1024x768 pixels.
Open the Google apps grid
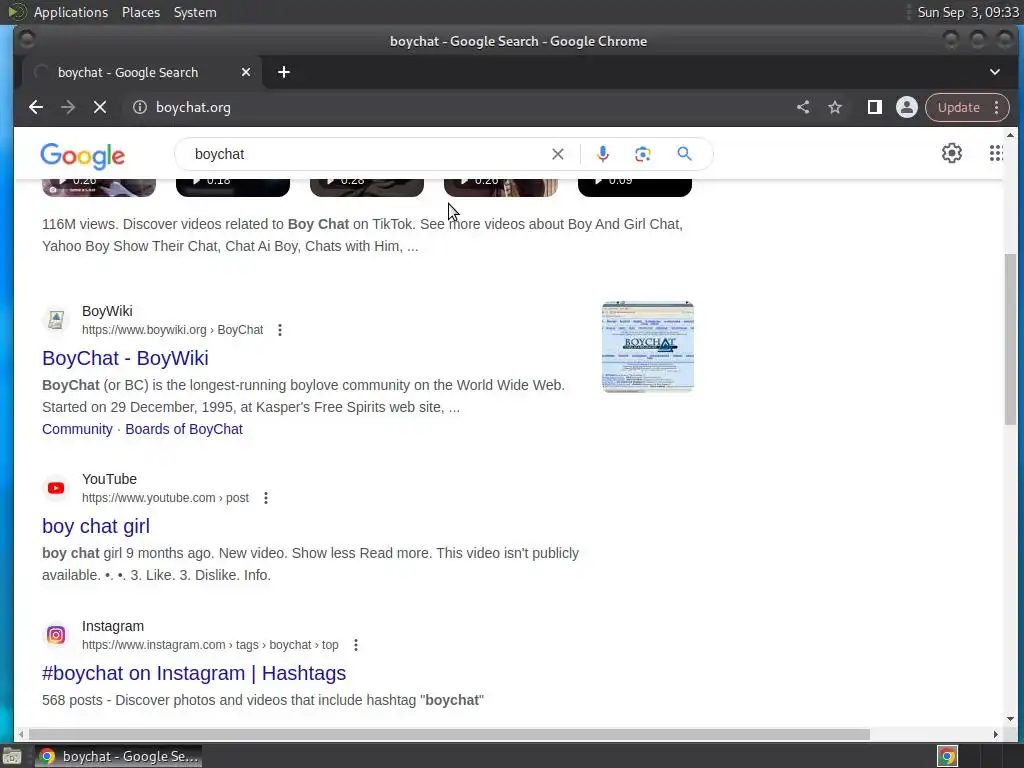pyautogui.click(x=995, y=153)
